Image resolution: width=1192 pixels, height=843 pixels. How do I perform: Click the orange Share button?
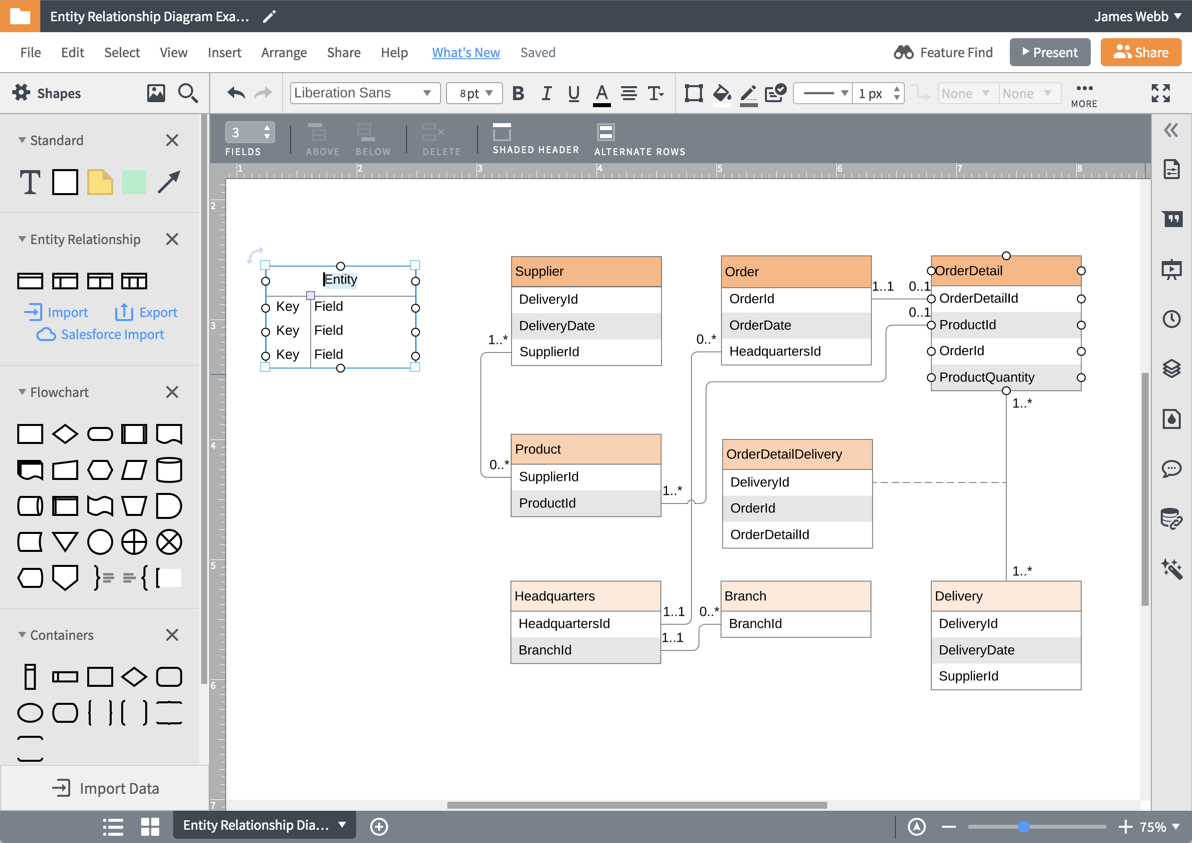(1141, 52)
